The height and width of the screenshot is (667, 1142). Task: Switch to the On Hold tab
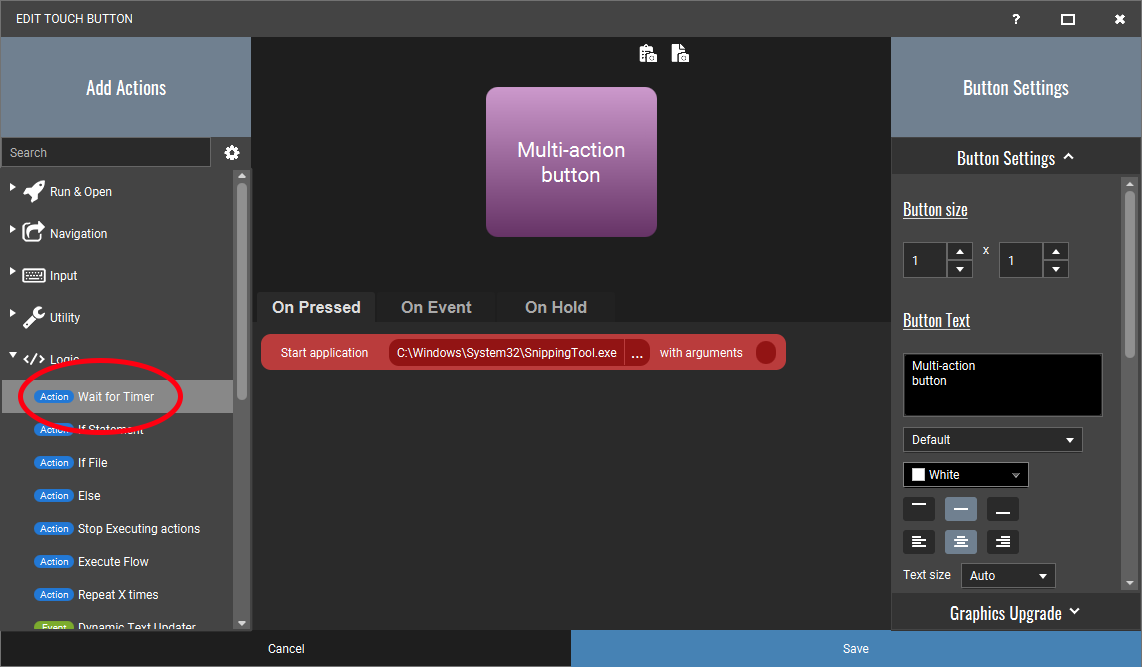pos(555,307)
